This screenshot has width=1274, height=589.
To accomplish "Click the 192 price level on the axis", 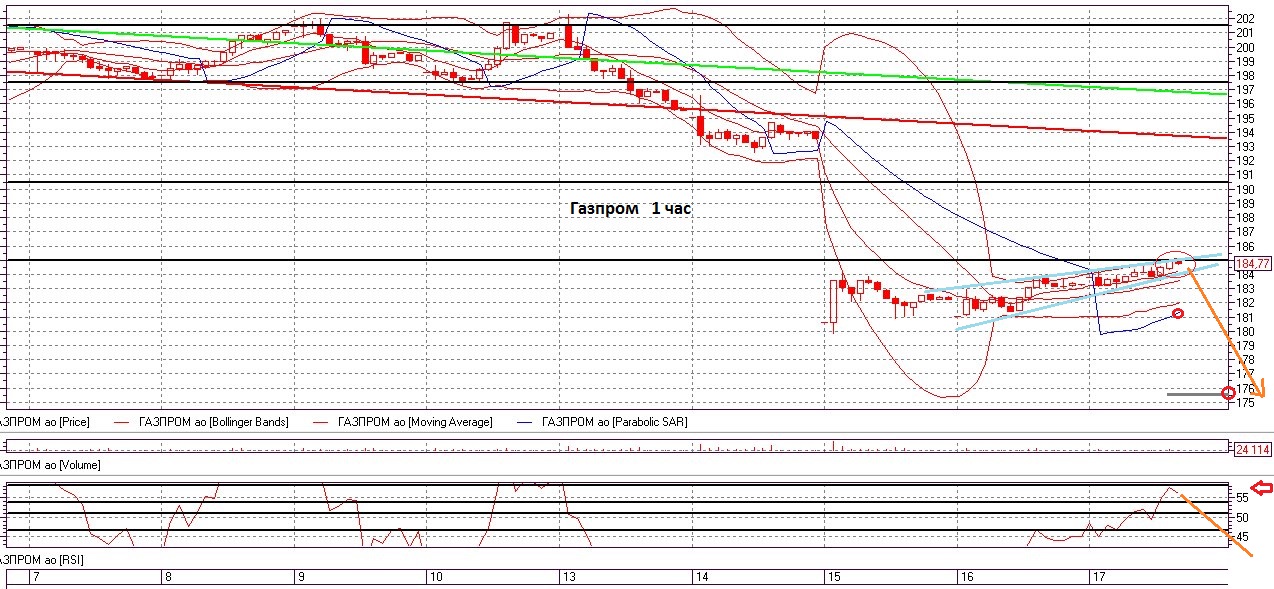I will [x=1246, y=160].
